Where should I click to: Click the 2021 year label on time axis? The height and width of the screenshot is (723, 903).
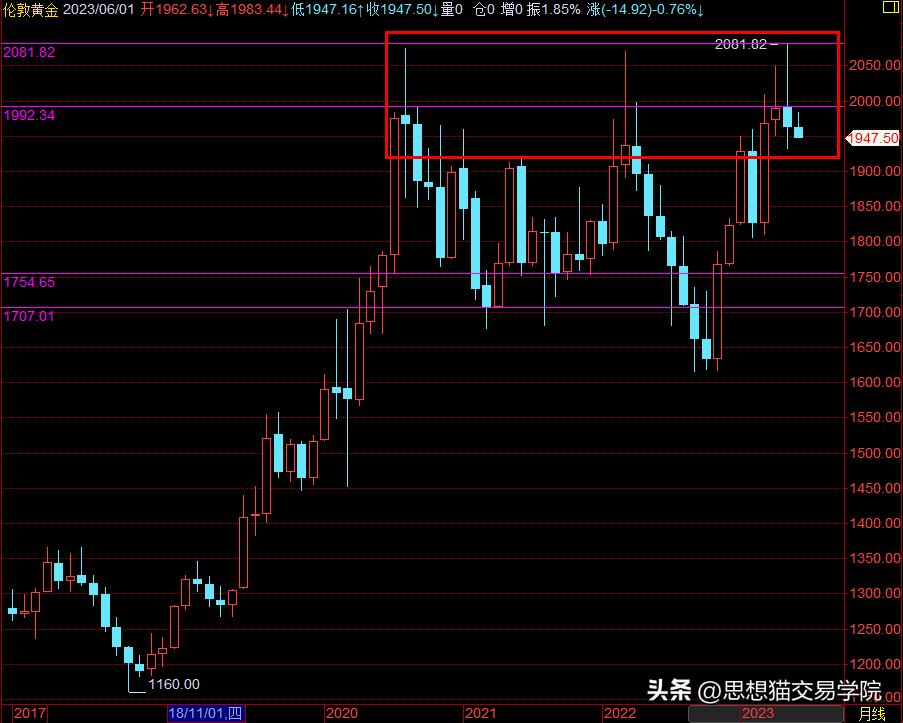[x=481, y=714]
